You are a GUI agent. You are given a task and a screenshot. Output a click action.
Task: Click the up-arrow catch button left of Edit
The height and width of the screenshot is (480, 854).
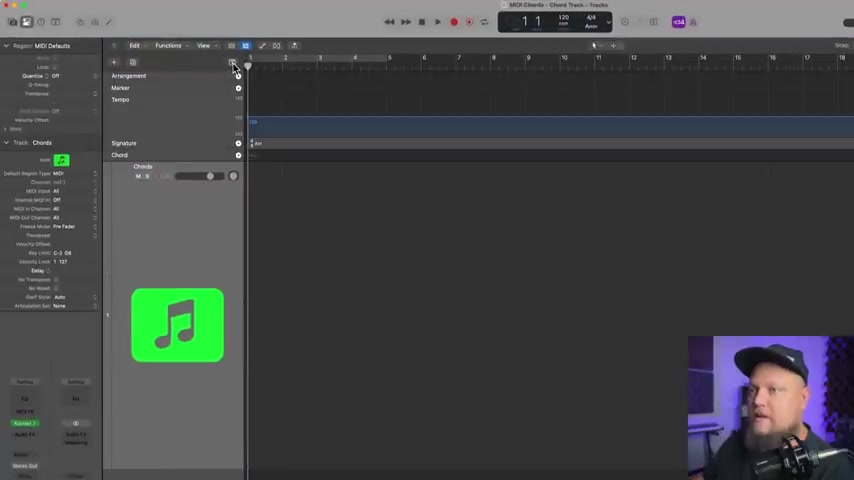coord(114,46)
